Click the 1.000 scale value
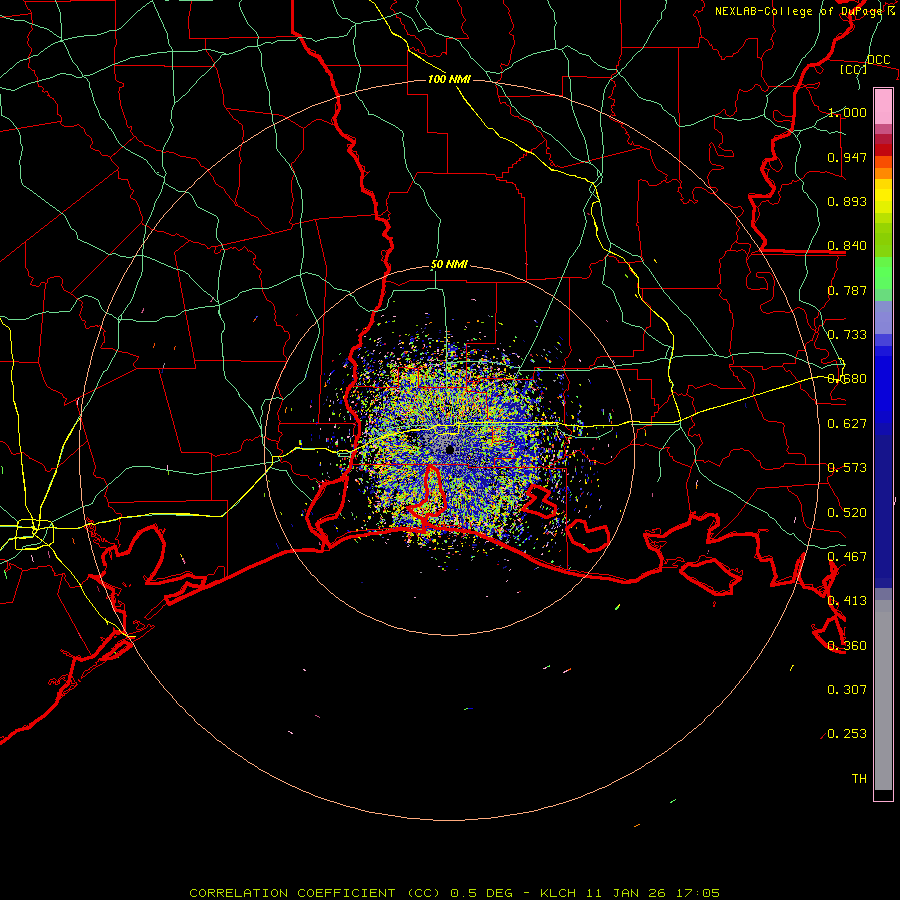The height and width of the screenshot is (900, 900). [847, 112]
